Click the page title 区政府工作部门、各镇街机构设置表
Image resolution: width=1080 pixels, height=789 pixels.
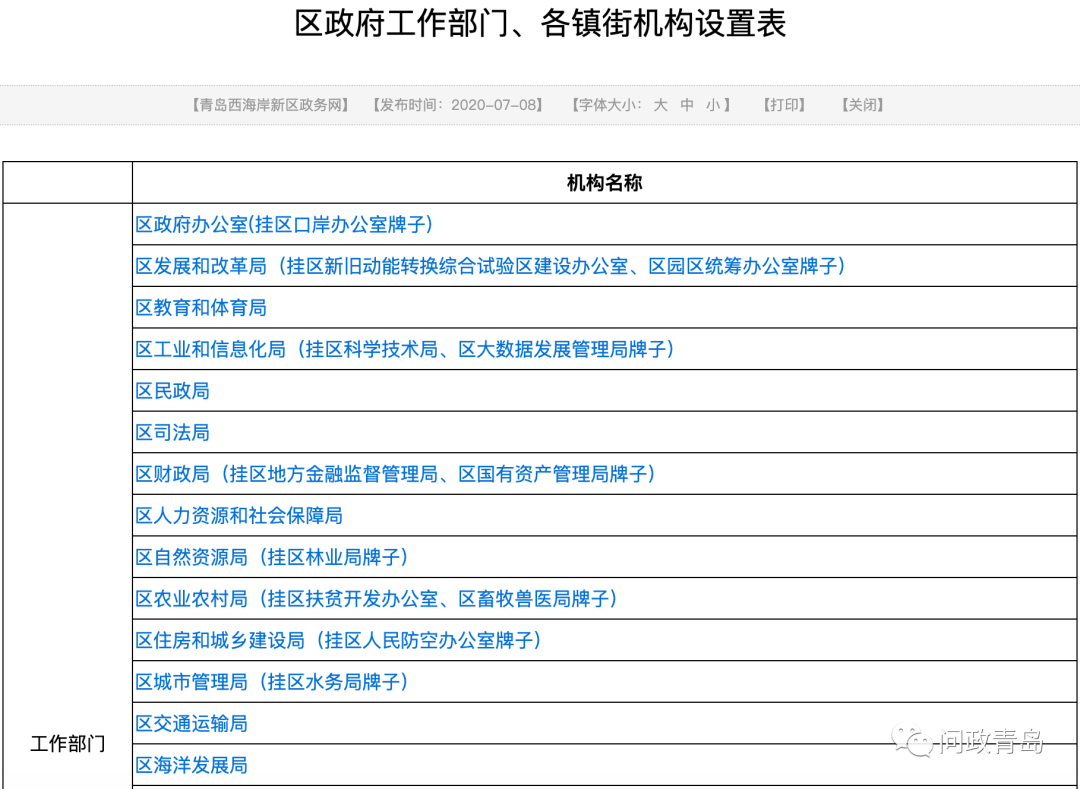point(540,23)
